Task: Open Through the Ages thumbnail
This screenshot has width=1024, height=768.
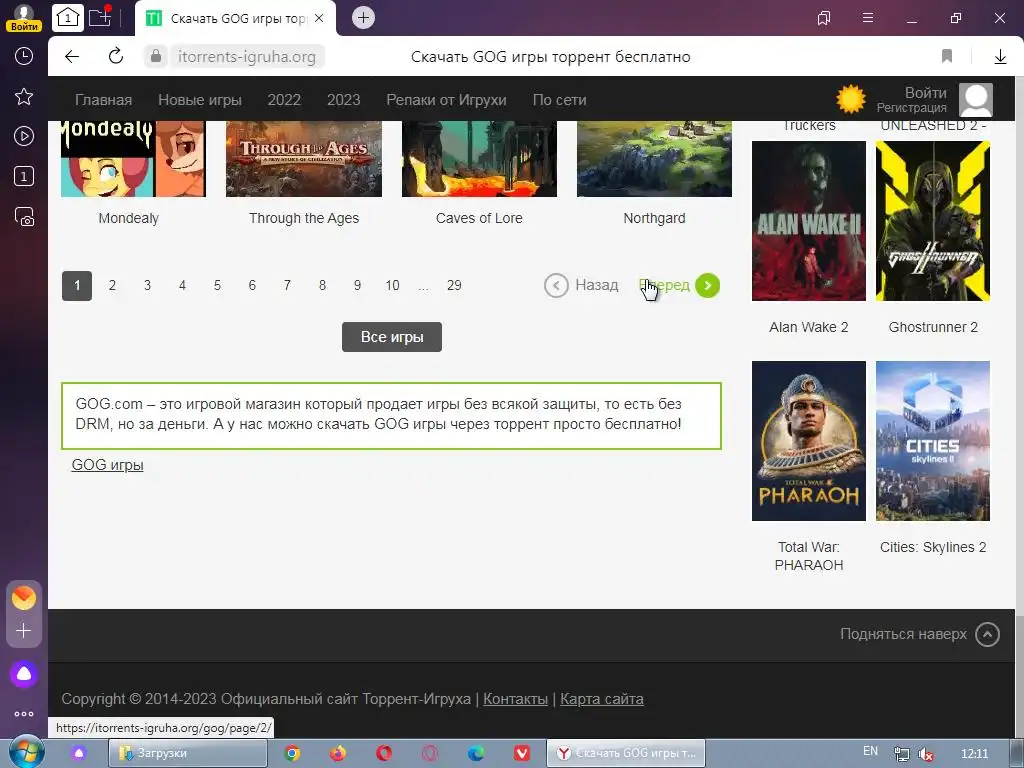Action: click(304, 159)
